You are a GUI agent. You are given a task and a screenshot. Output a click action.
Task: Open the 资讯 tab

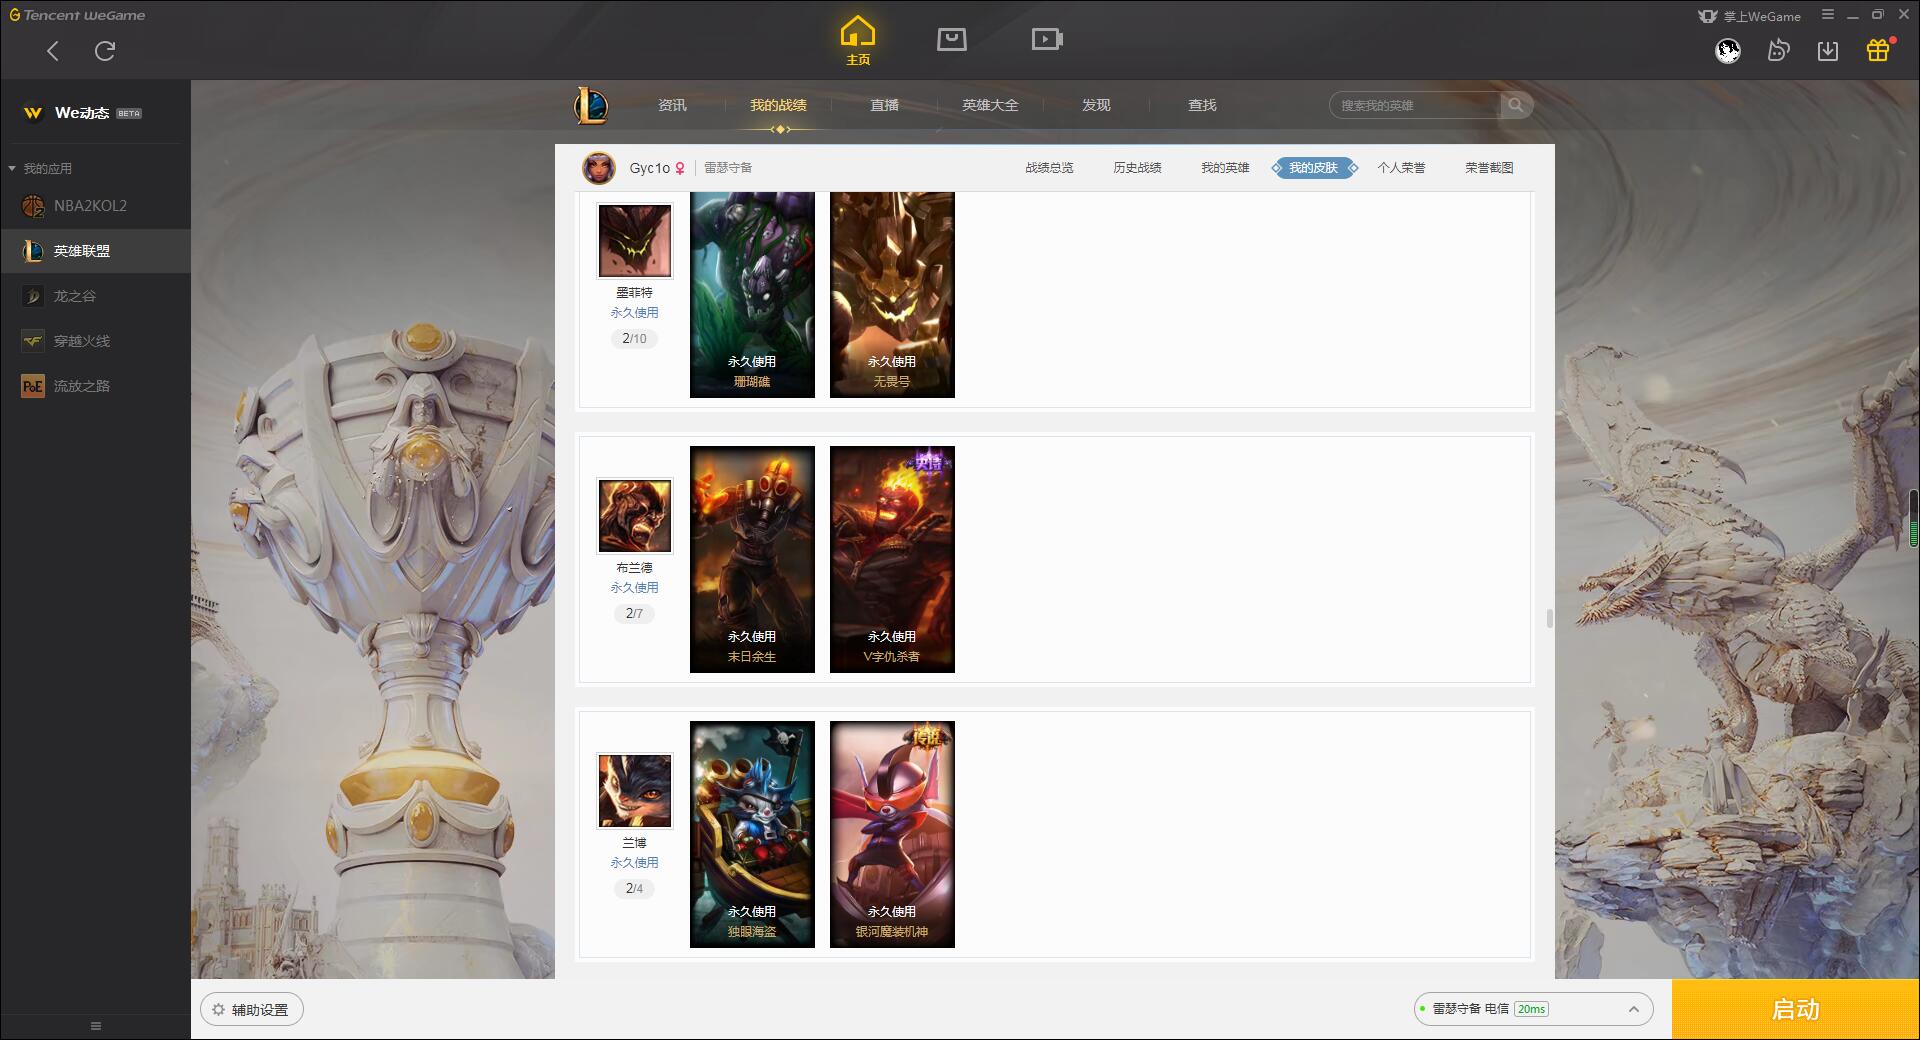click(x=672, y=105)
